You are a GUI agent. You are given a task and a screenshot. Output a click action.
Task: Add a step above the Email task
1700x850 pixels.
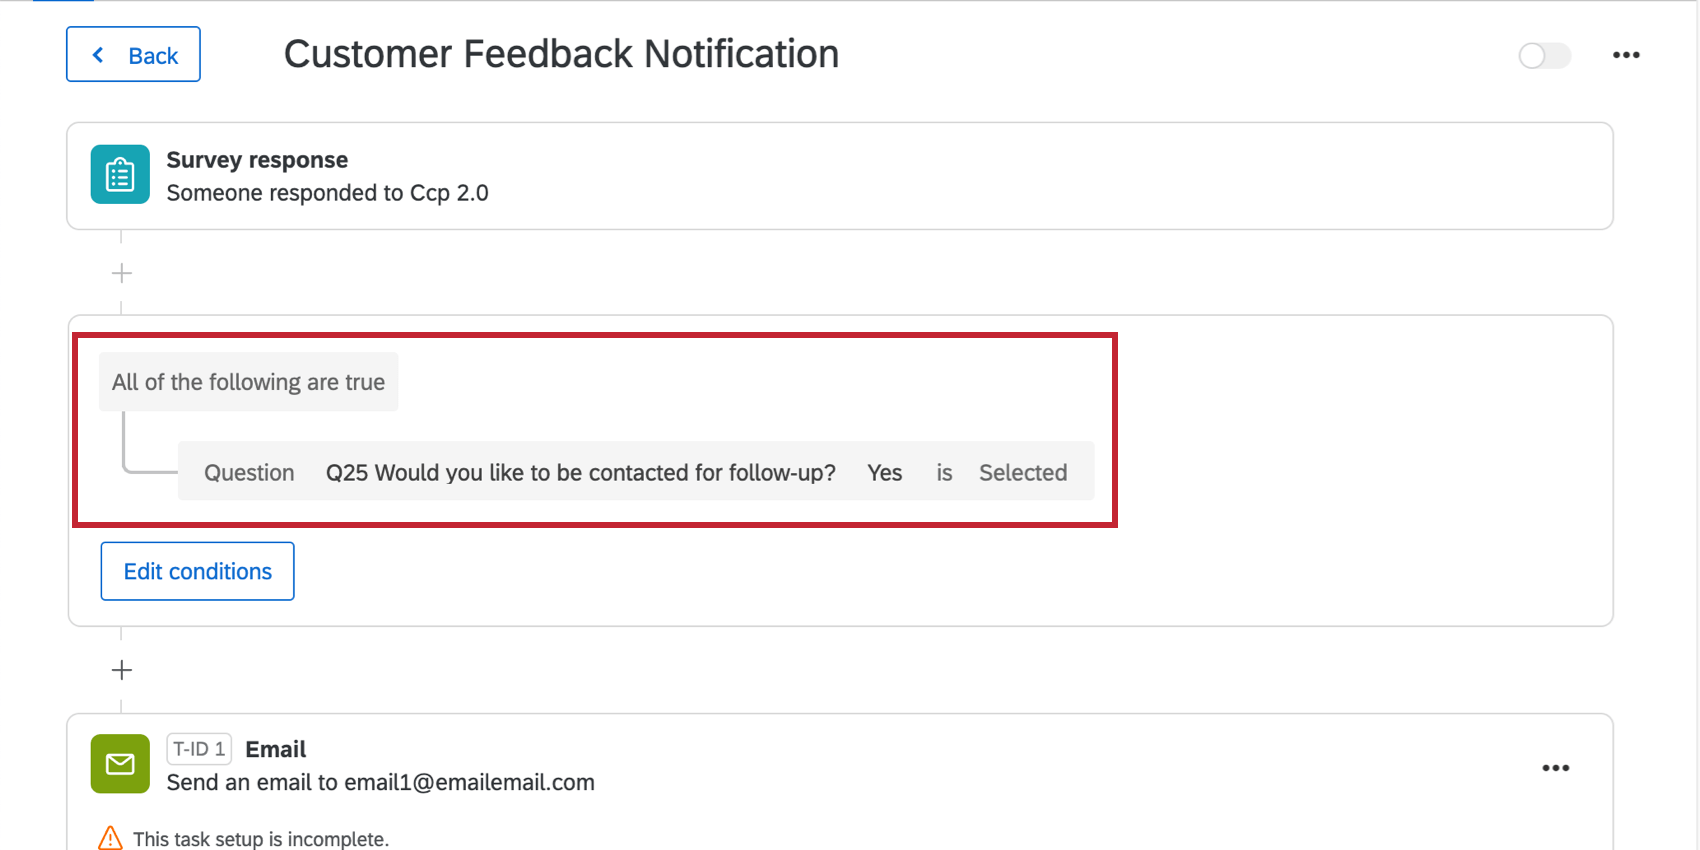pos(122,670)
